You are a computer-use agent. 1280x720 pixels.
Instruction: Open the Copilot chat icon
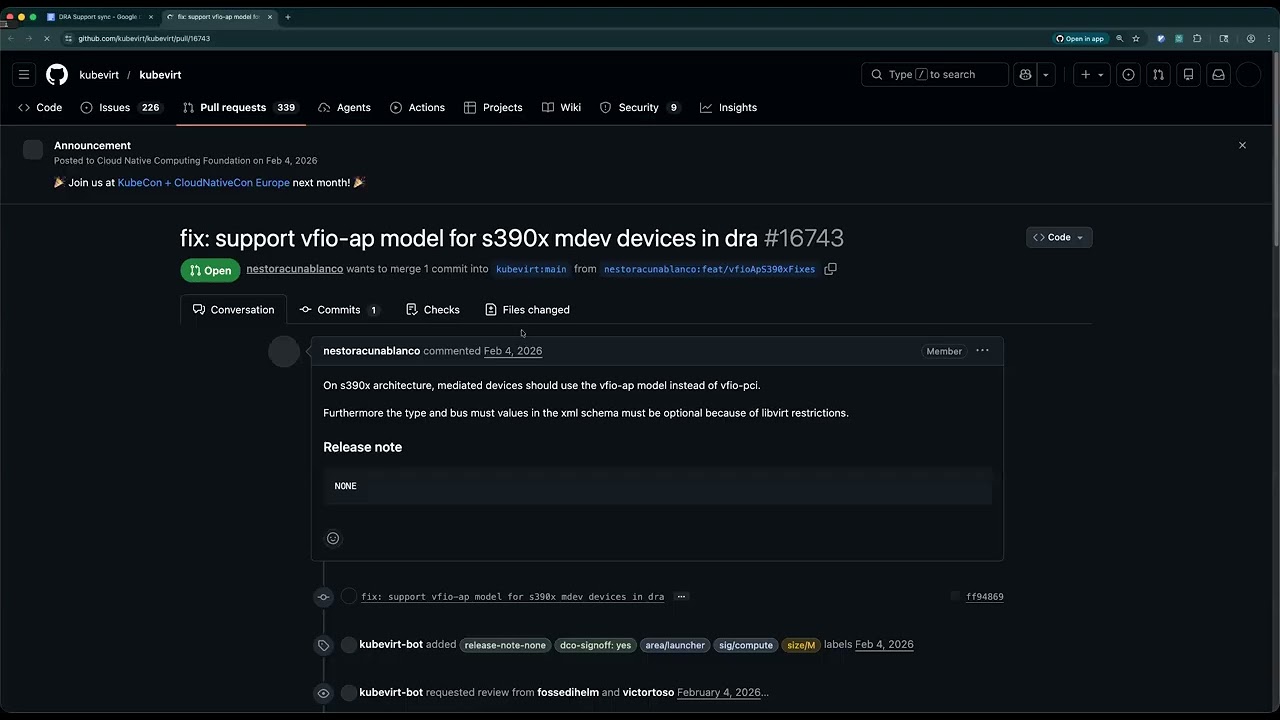tap(1025, 75)
